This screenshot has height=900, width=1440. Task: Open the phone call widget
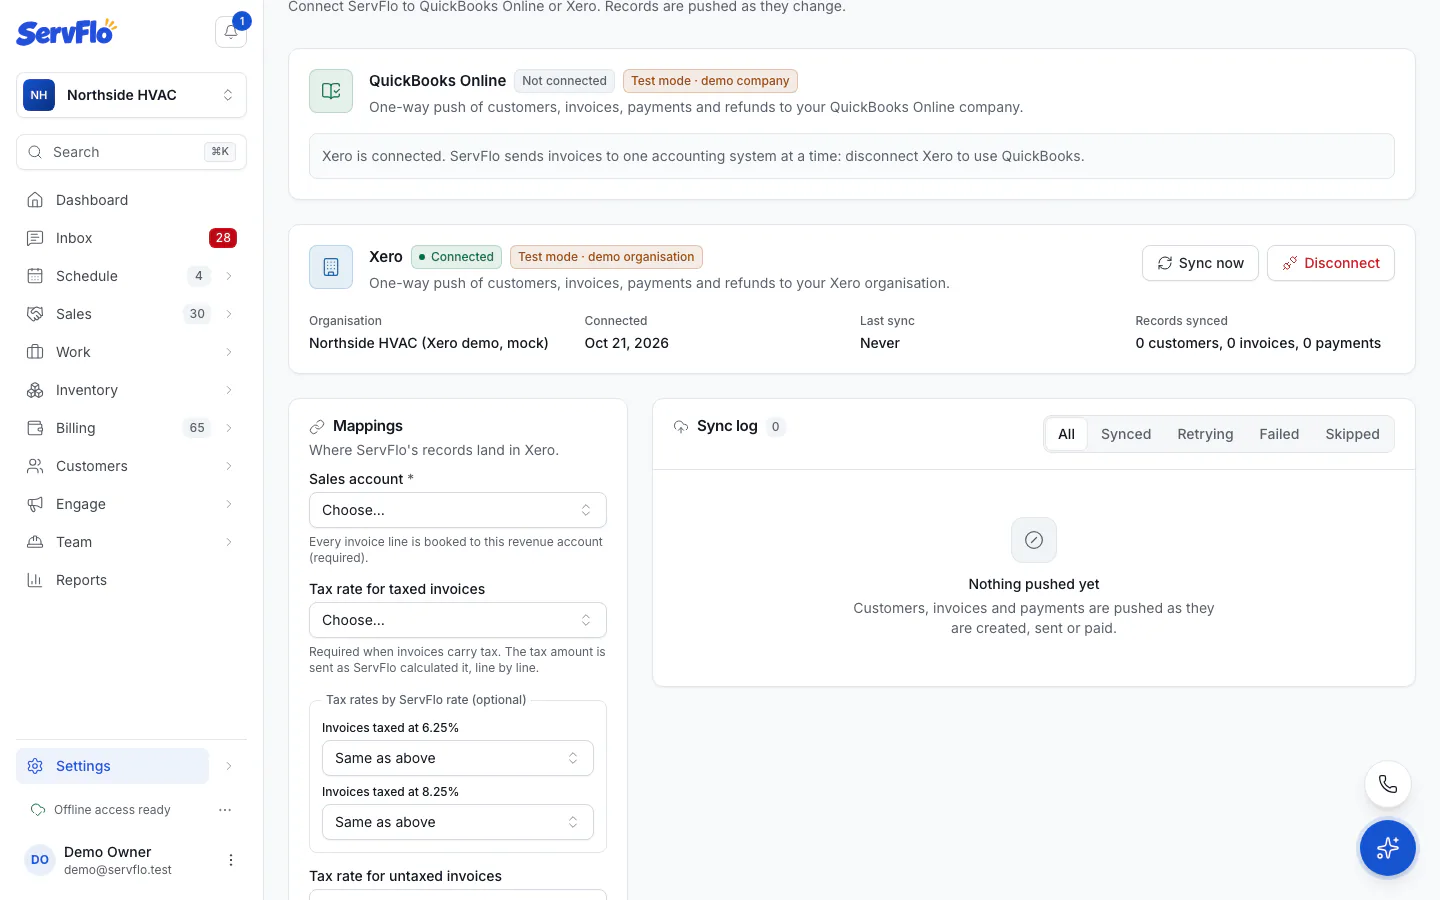point(1388,784)
